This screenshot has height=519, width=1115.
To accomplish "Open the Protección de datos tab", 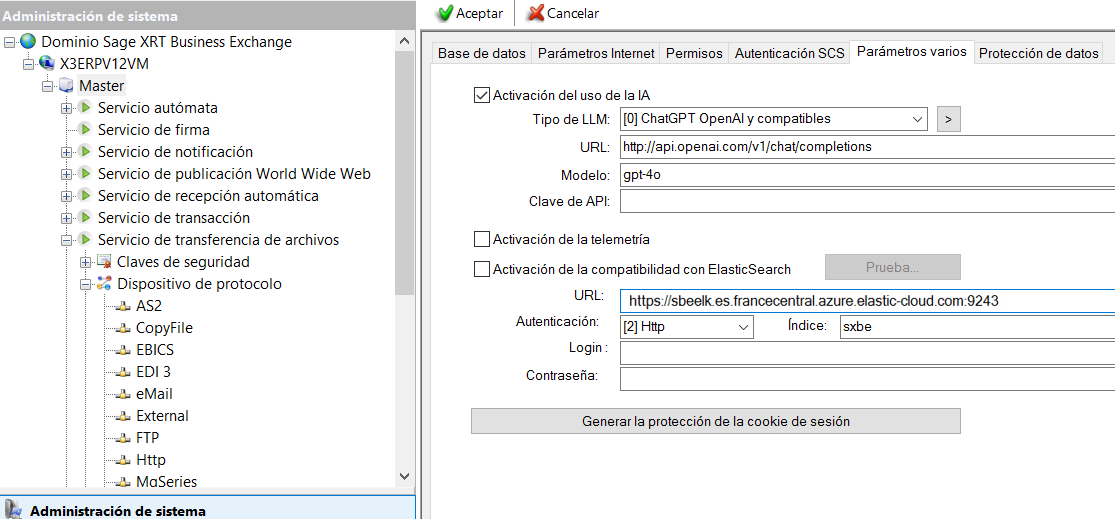I will pyautogui.click(x=1038, y=54).
